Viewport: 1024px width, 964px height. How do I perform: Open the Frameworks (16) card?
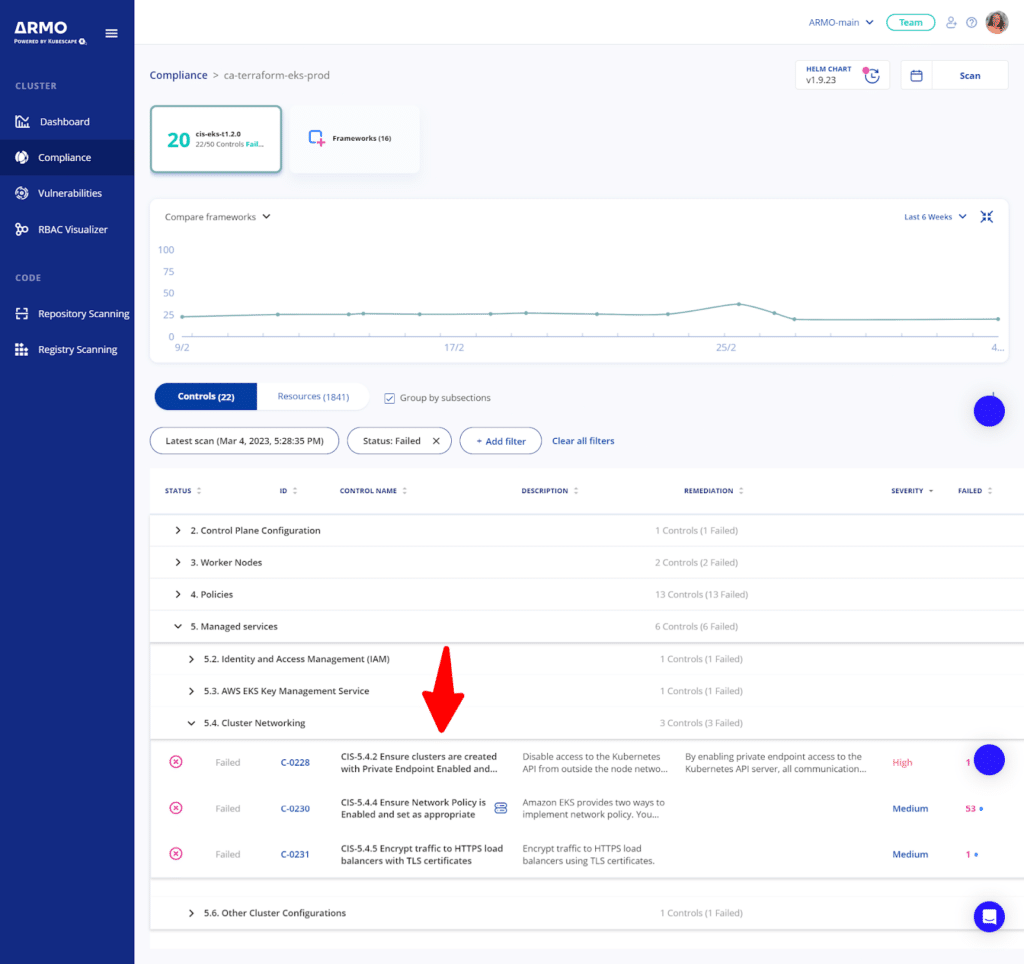pyautogui.click(x=355, y=139)
